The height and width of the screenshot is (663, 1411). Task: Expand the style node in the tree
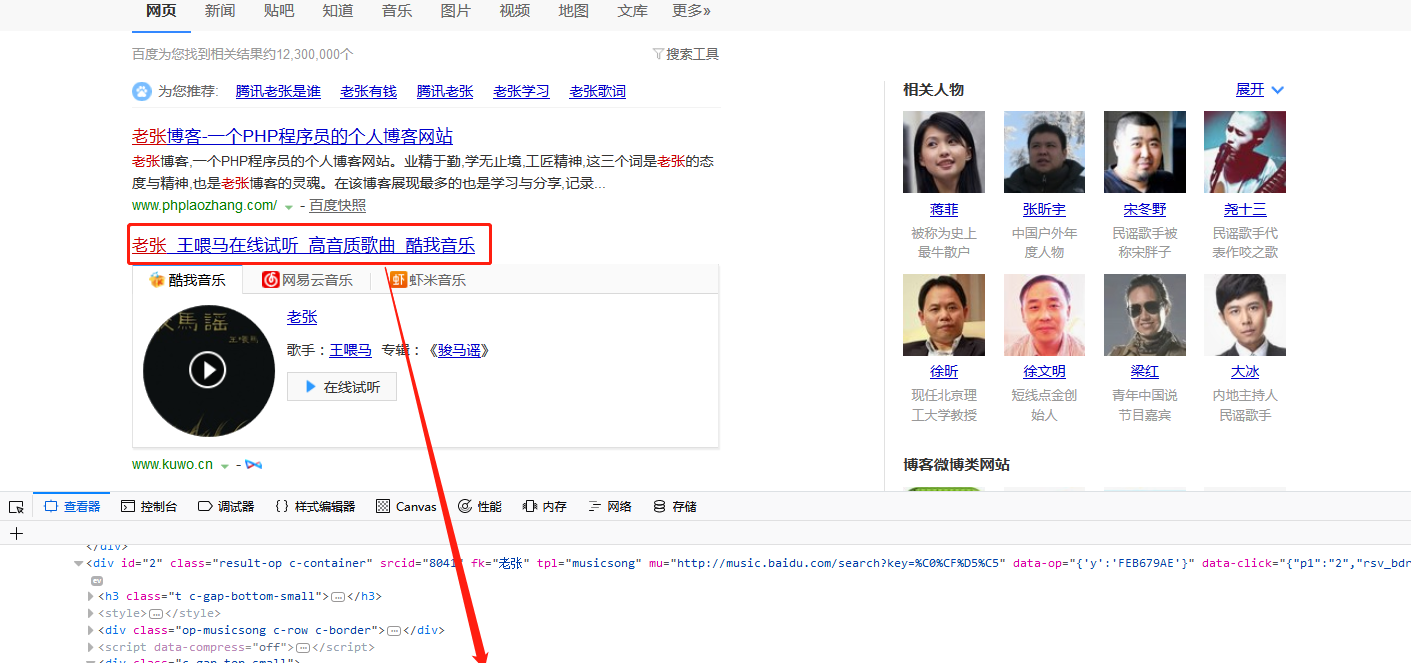tap(92, 614)
